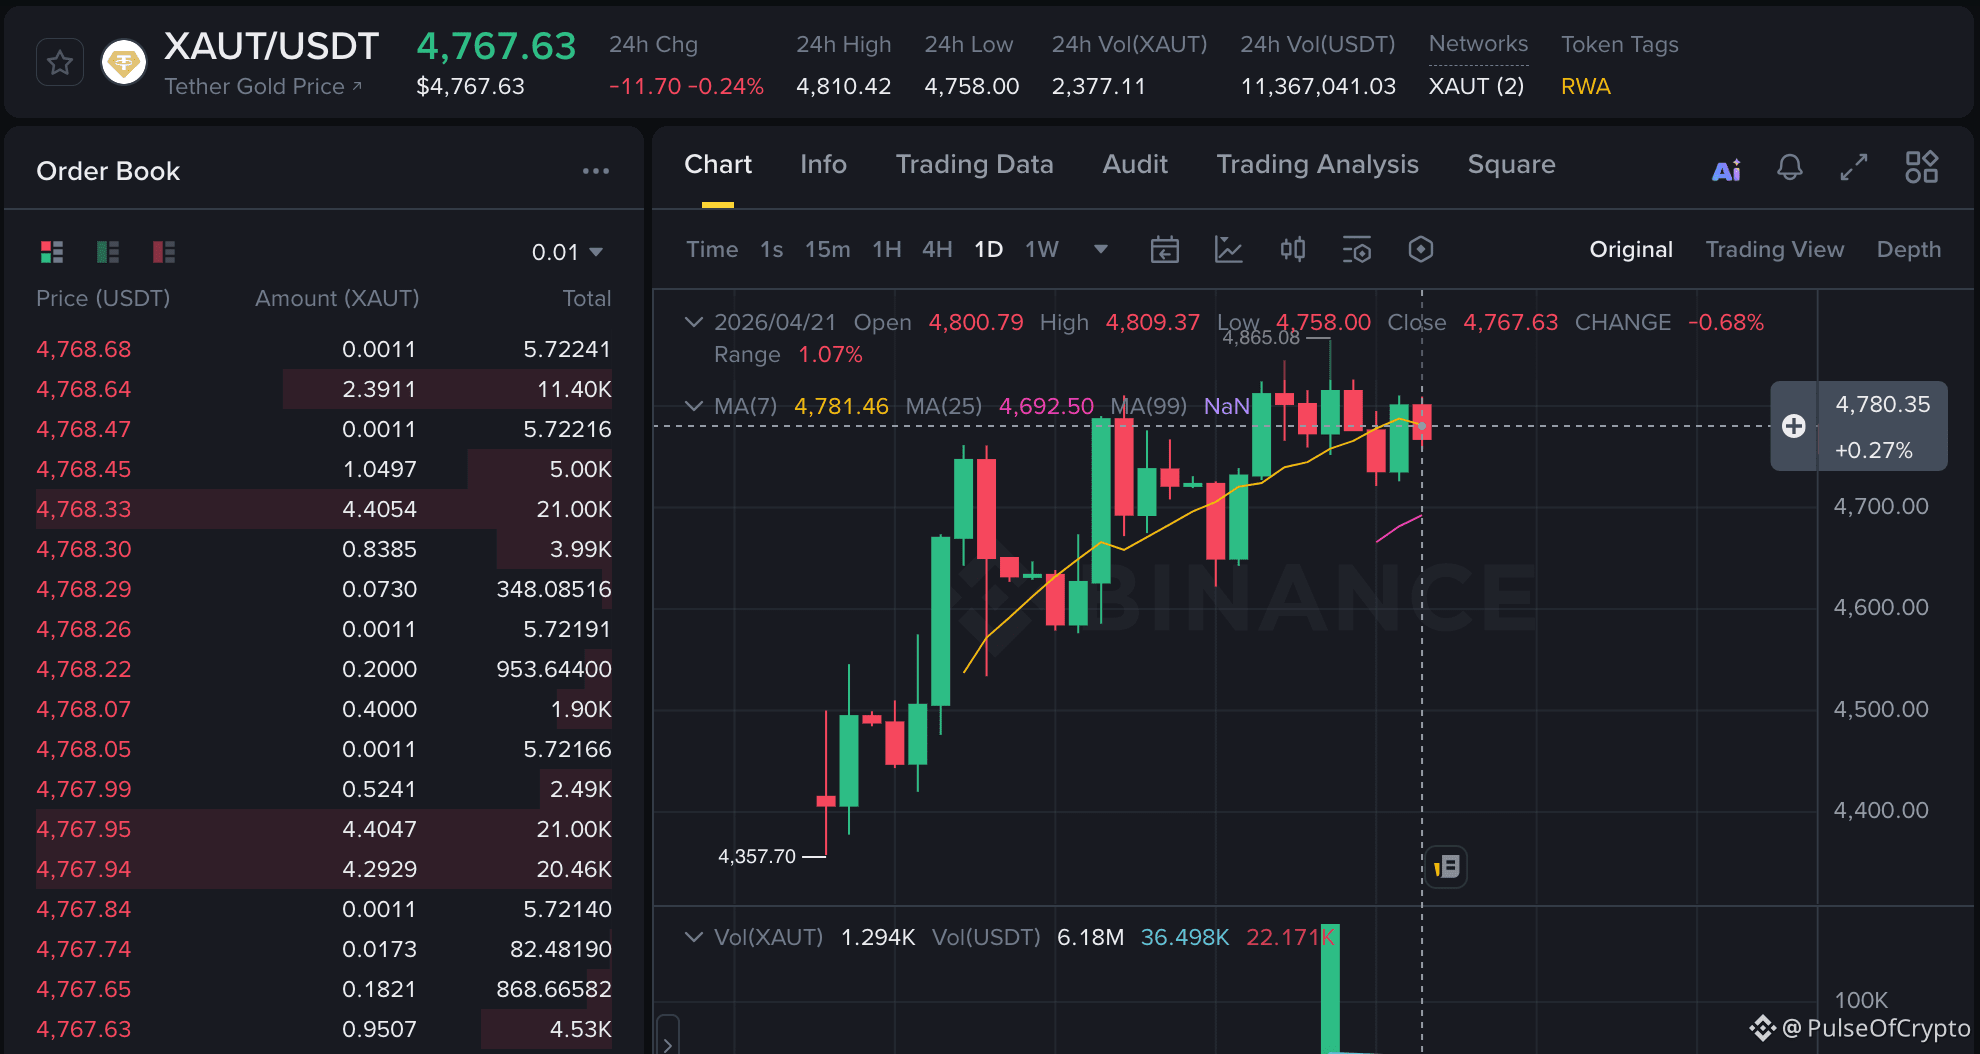Open chart settings hexagon icon
Viewport: 1980px width, 1054px height.
coord(1421,249)
